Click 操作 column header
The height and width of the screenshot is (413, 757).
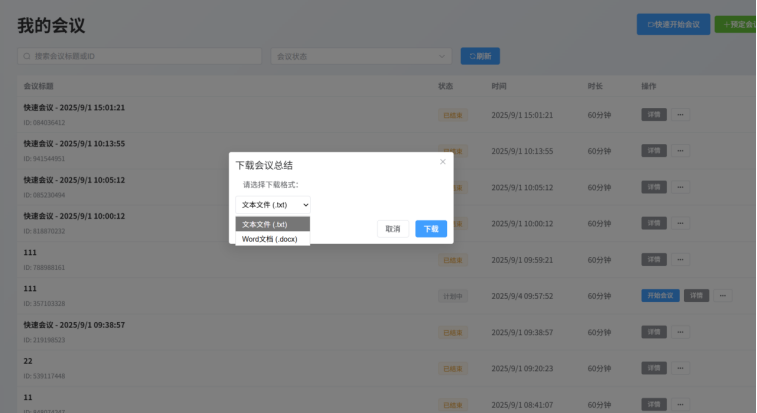click(x=649, y=86)
